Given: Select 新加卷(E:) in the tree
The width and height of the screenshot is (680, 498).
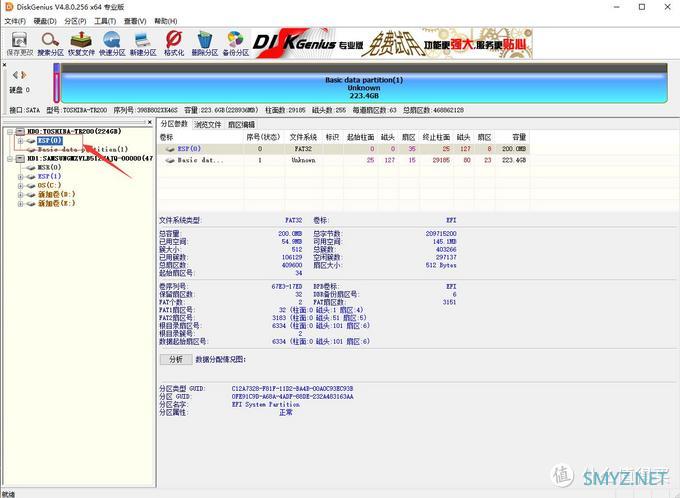Looking at the screenshot, I should pos(56,204).
